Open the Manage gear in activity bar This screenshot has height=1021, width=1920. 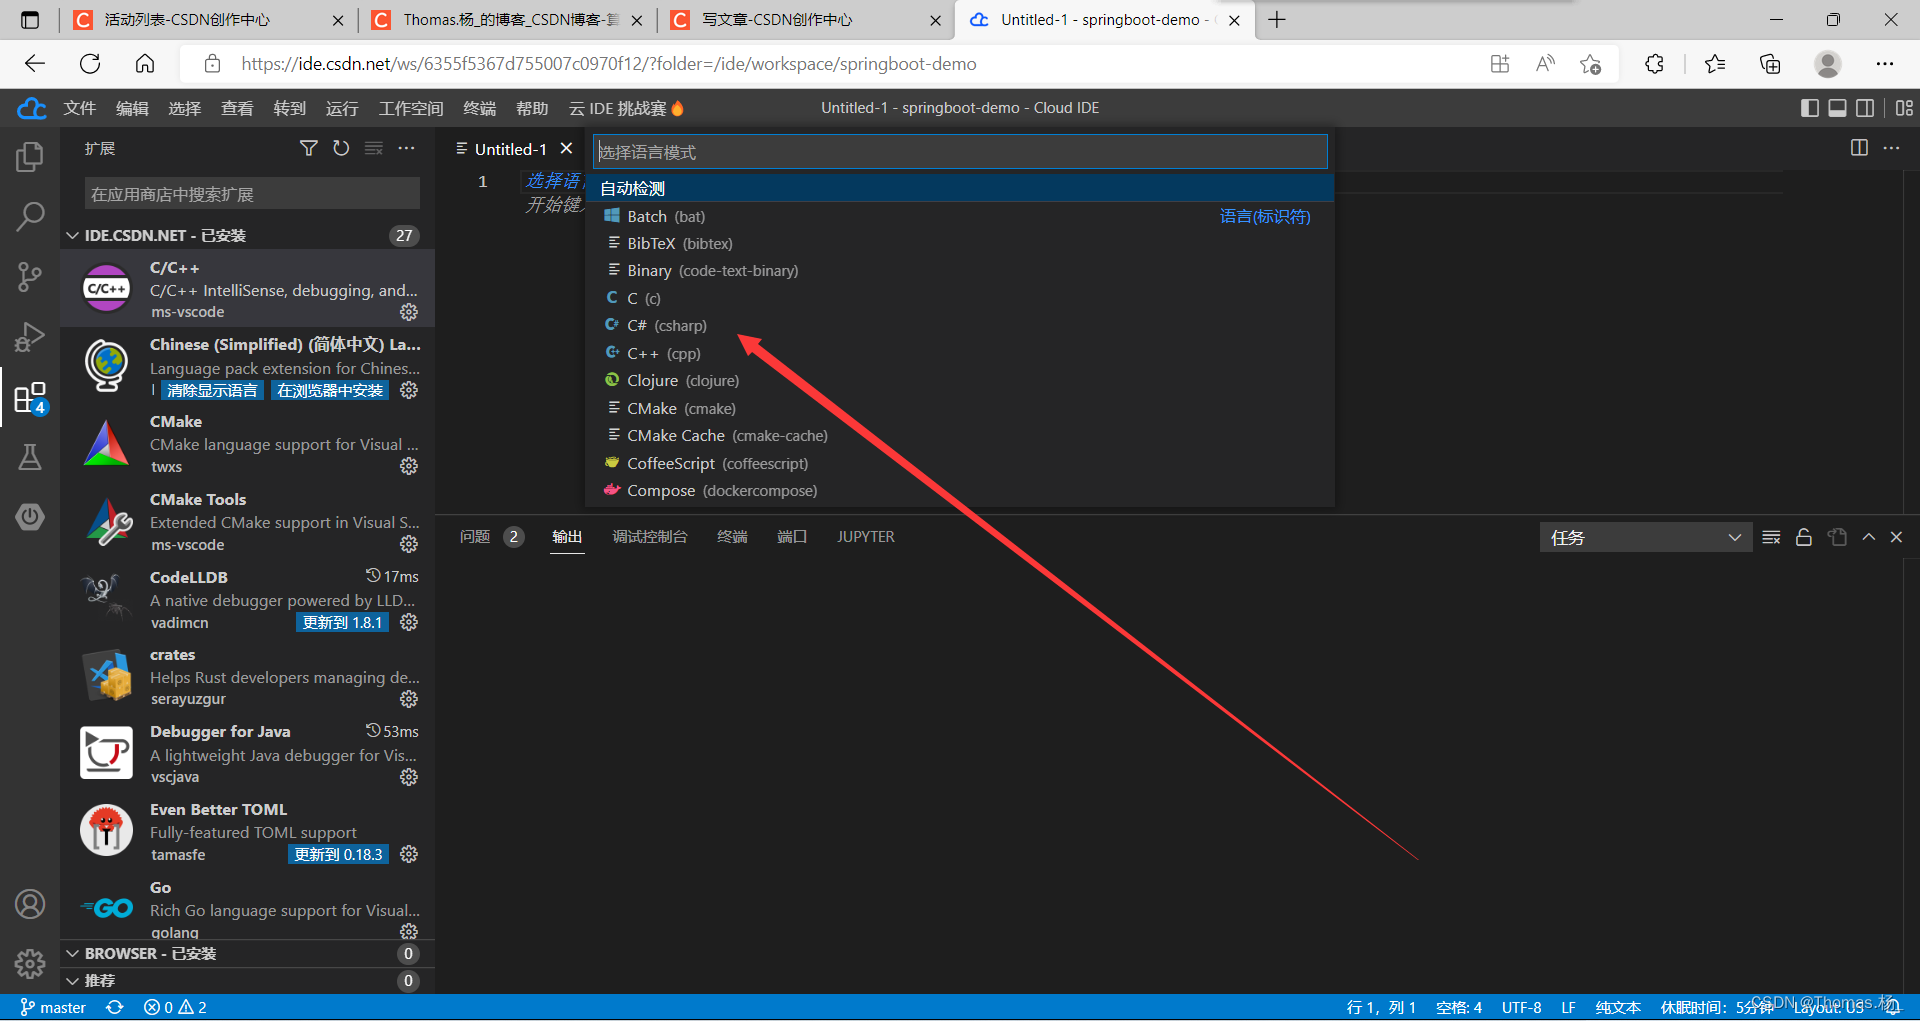click(30, 964)
